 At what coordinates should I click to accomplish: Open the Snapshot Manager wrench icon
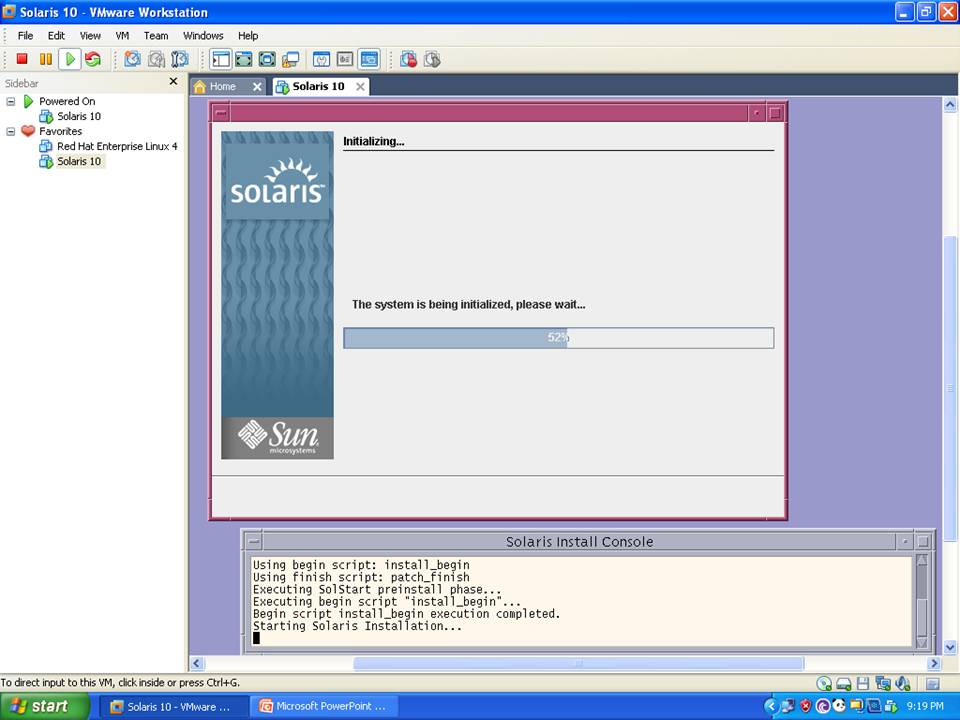tap(179, 59)
